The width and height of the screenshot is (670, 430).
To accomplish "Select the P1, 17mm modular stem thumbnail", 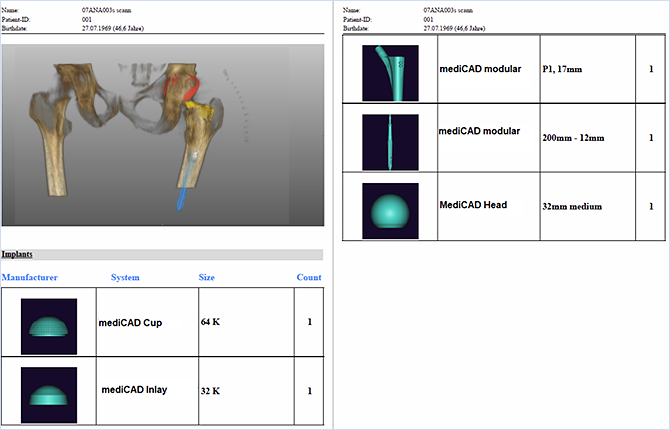I will (x=390, y=73).
